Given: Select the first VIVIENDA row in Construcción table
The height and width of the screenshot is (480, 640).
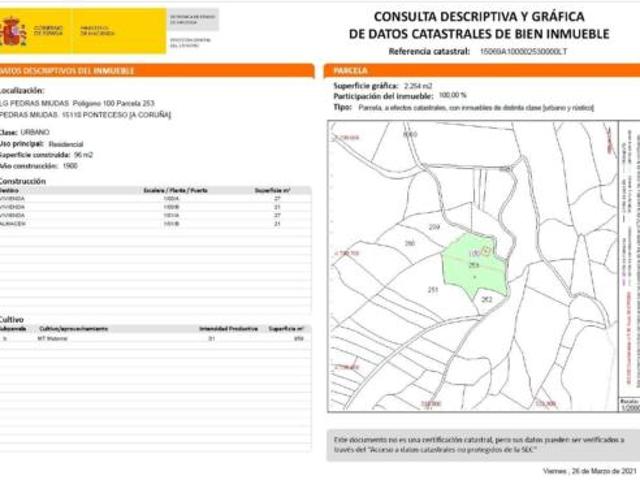Looking at the screenshot, I should [155, 199].
